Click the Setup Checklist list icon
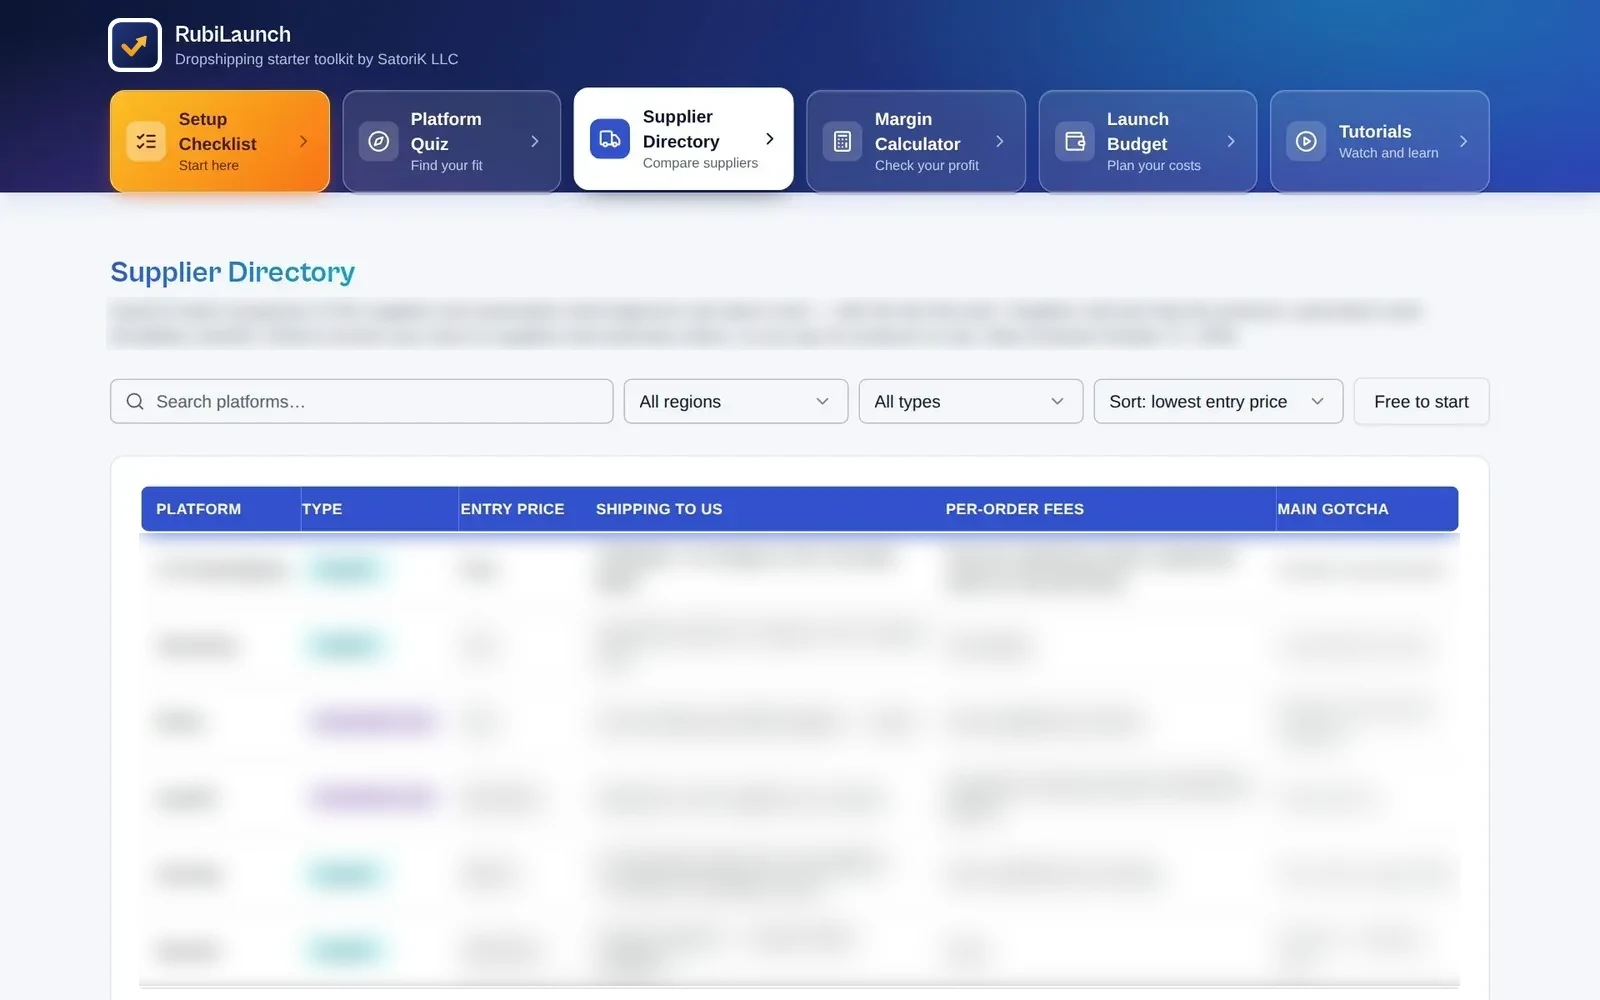 pyautogui.click(x=146, y=141)
